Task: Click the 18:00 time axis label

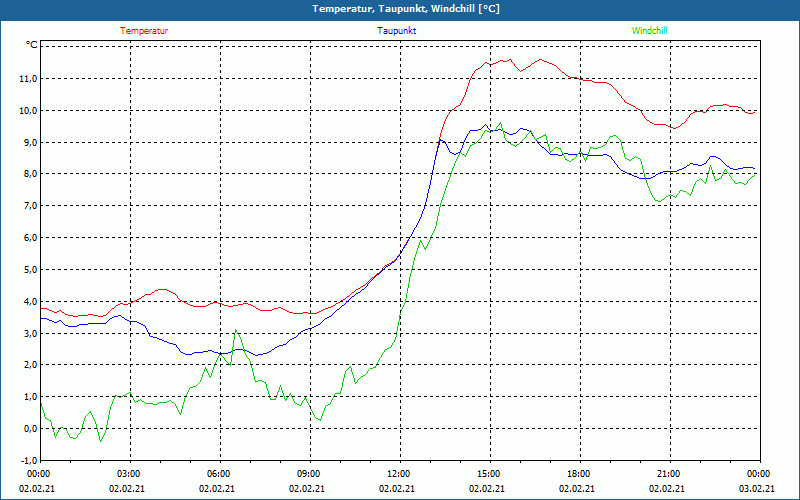Action: tap(579, 474)
